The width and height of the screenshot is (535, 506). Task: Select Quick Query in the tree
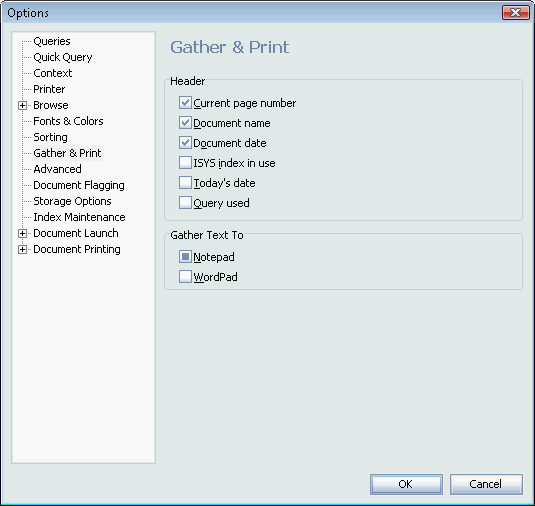(63, 57)
